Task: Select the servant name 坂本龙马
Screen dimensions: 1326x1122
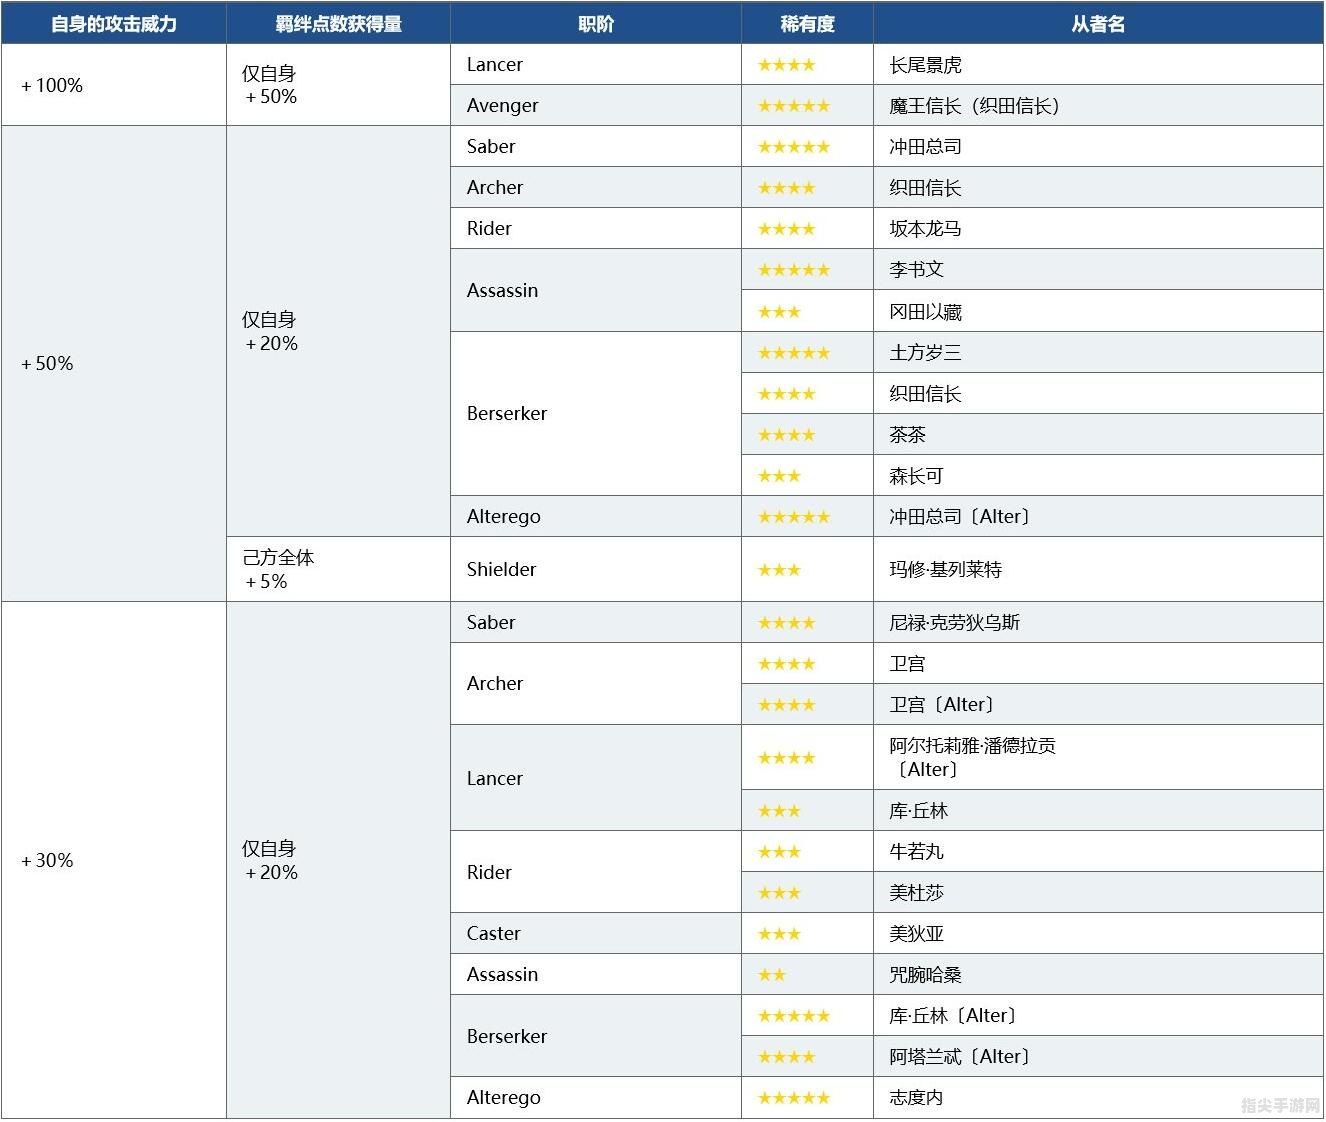Action: click(x=925, y=229)
